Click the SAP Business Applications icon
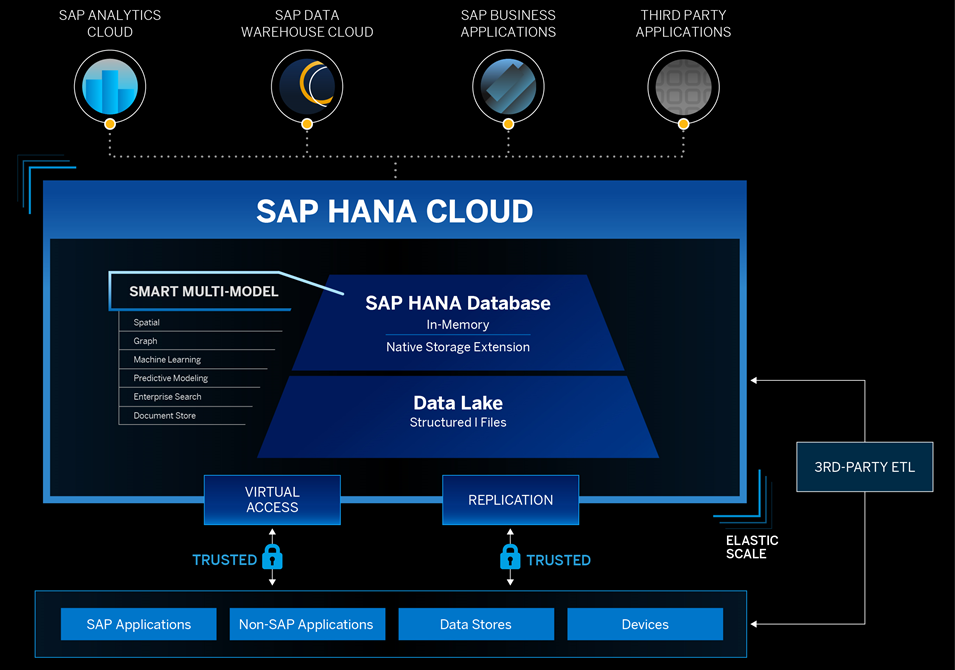 (509, 86)
